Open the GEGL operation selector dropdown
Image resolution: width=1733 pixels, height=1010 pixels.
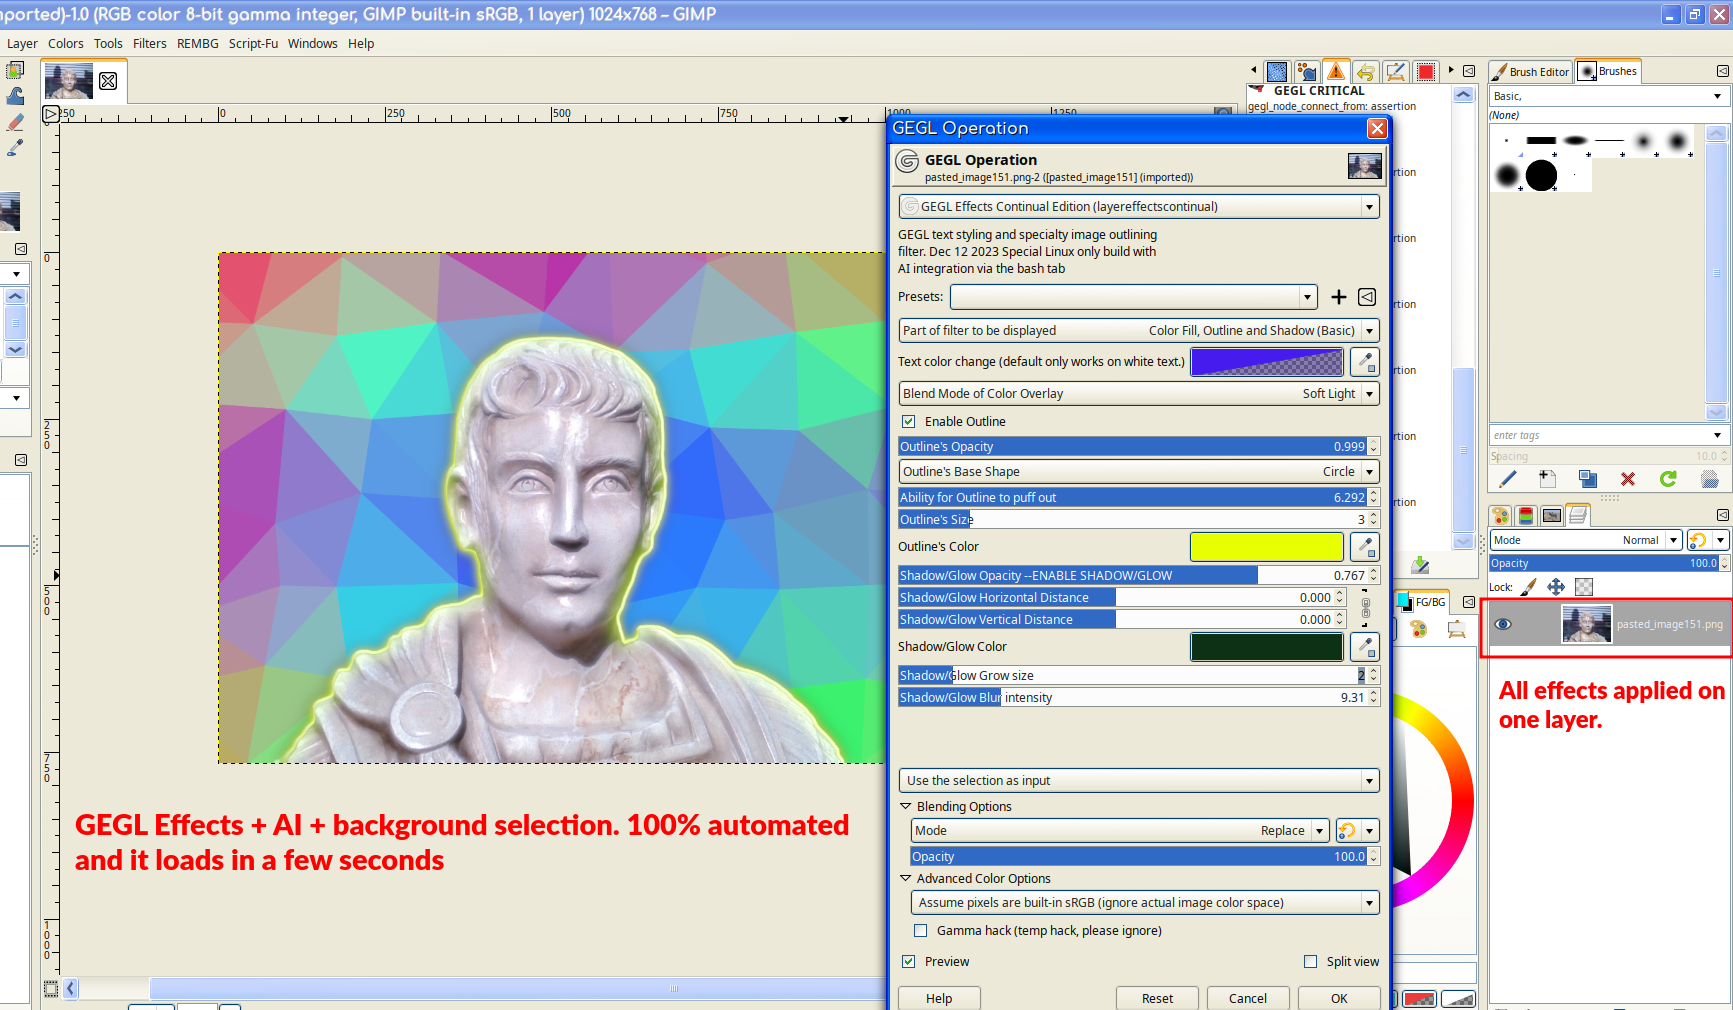point(1139,207)
